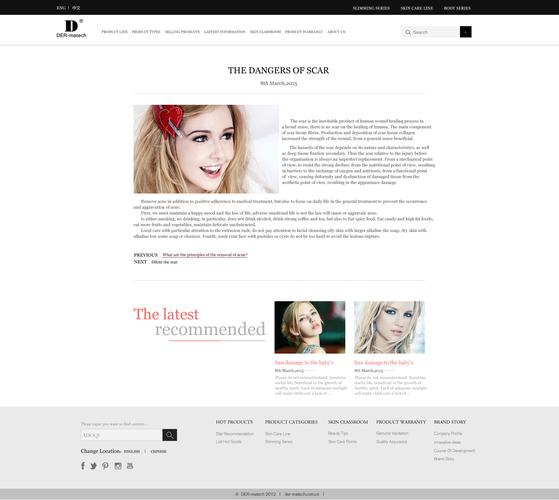Image resolution: width=559 pixels, height=500 pixels.
Task: Click the black header search submit button
Action: click(x=466, y=32)
